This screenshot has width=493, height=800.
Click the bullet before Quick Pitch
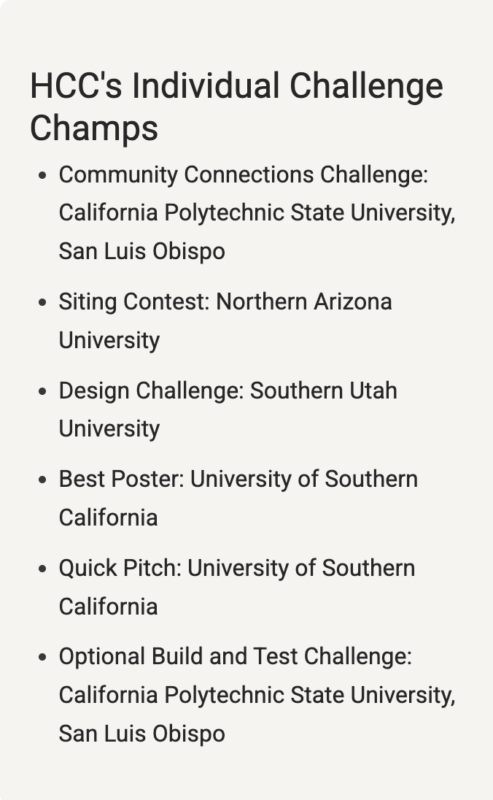(x=42, y=569)
